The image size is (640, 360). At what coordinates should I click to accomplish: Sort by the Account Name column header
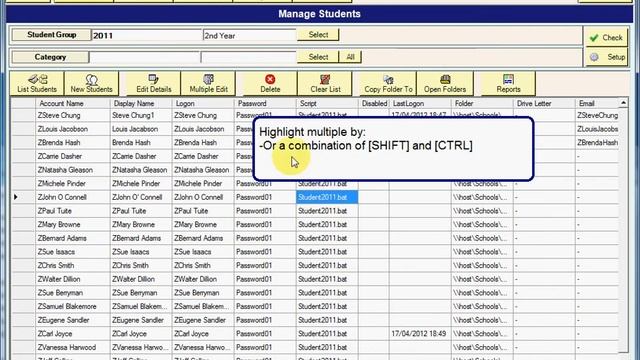[x=73, y=104]
